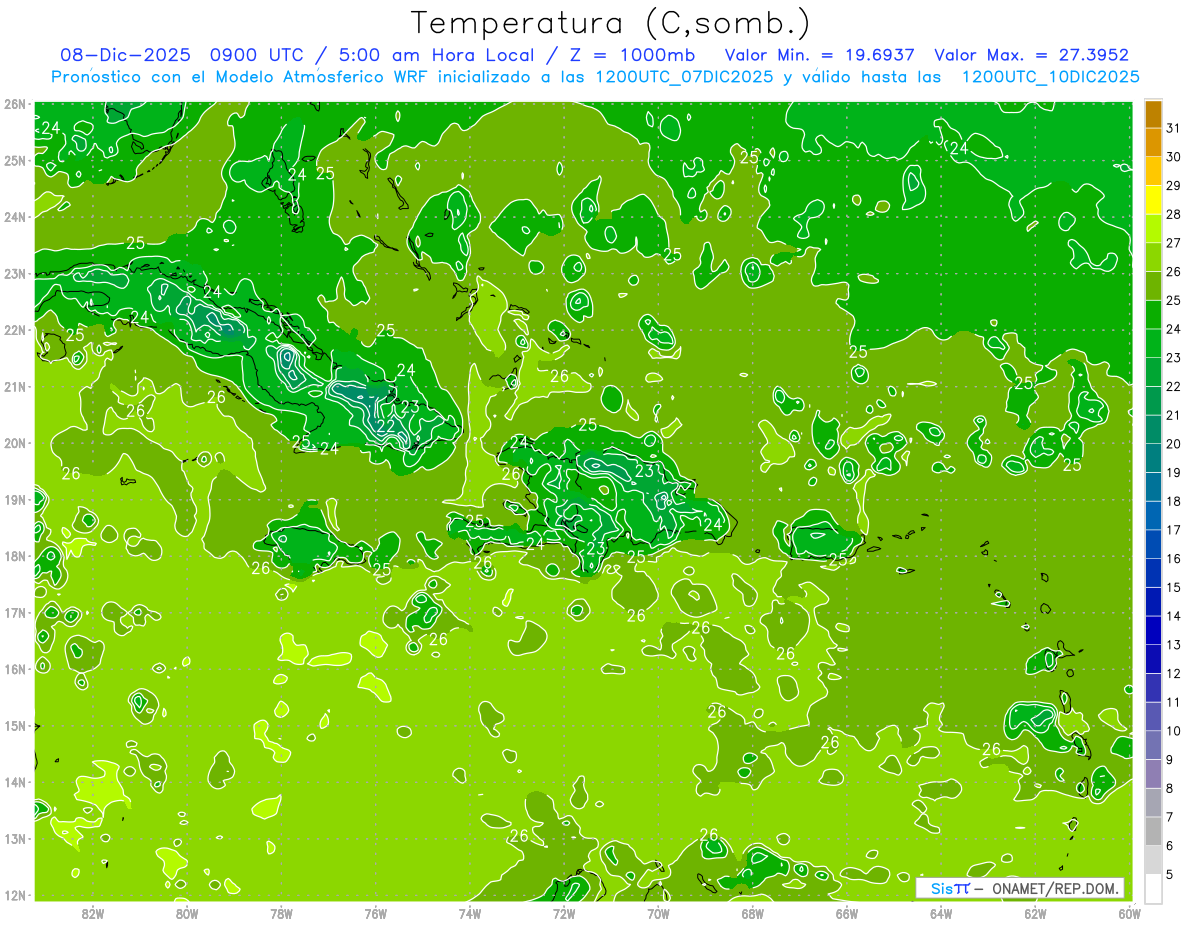The image size is (1200, 927).
Task: Click the teal swatch between 19 and 20
Action: tap(1153, 459)
